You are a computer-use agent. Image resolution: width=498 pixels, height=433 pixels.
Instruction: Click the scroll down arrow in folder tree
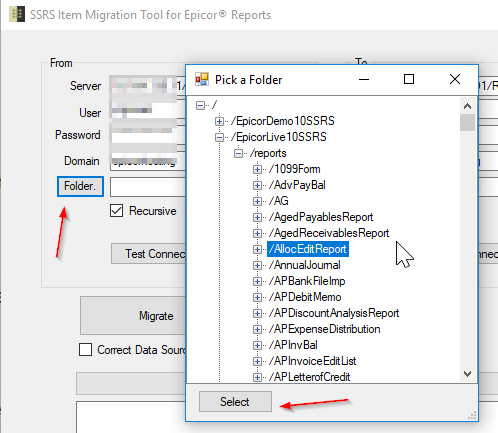tap(467, 374)
